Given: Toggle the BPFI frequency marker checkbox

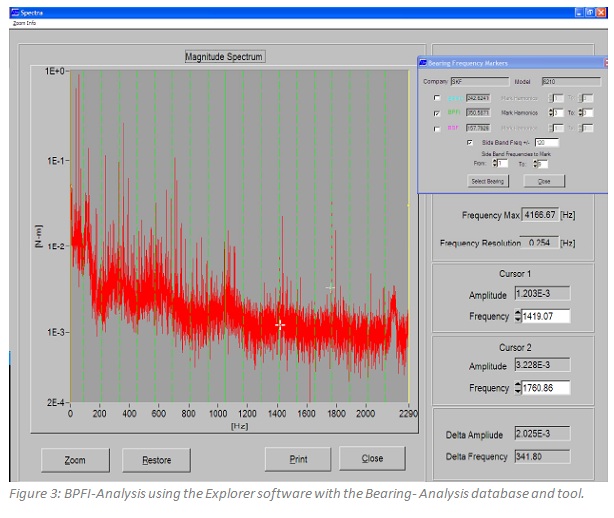Looking at the screenshot, I should point(437,113).
